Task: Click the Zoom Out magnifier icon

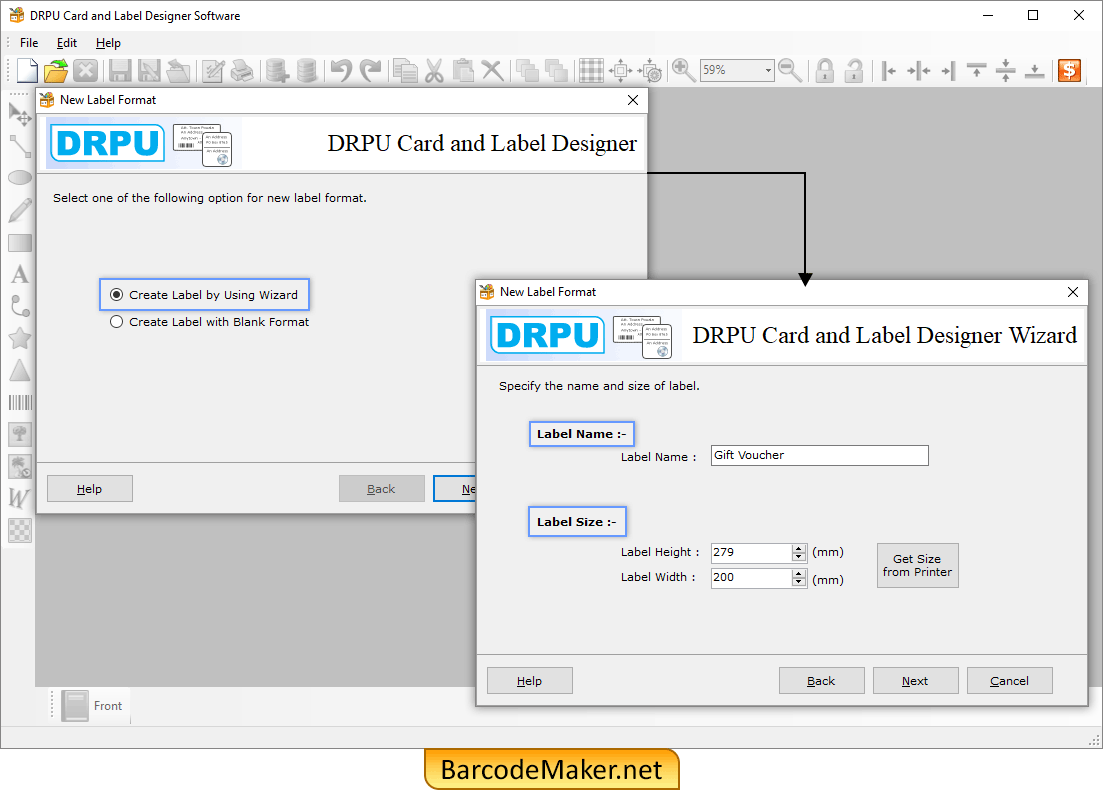Action: click(790, 70)
